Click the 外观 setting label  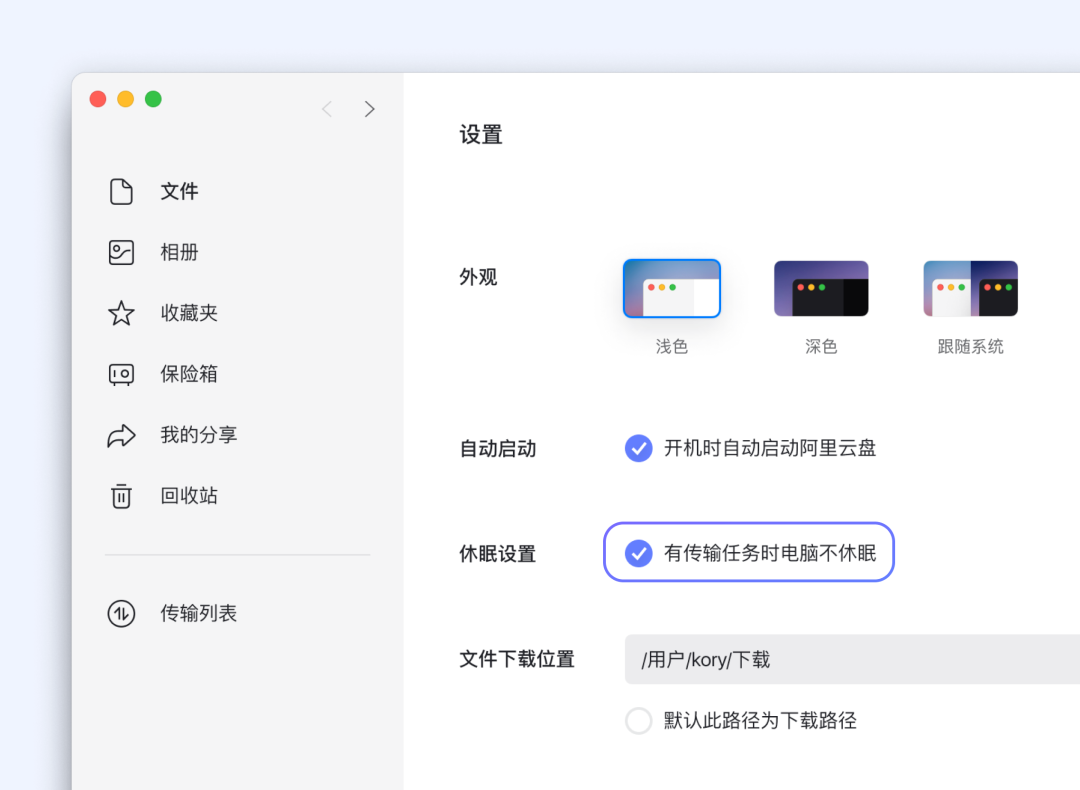pyautogui.click(x=478, y=278)
